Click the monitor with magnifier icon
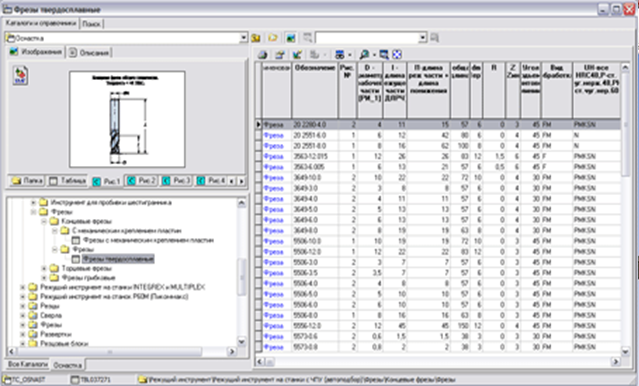The height and width of the screenshot is (386, 639). (x=384, y=54)
